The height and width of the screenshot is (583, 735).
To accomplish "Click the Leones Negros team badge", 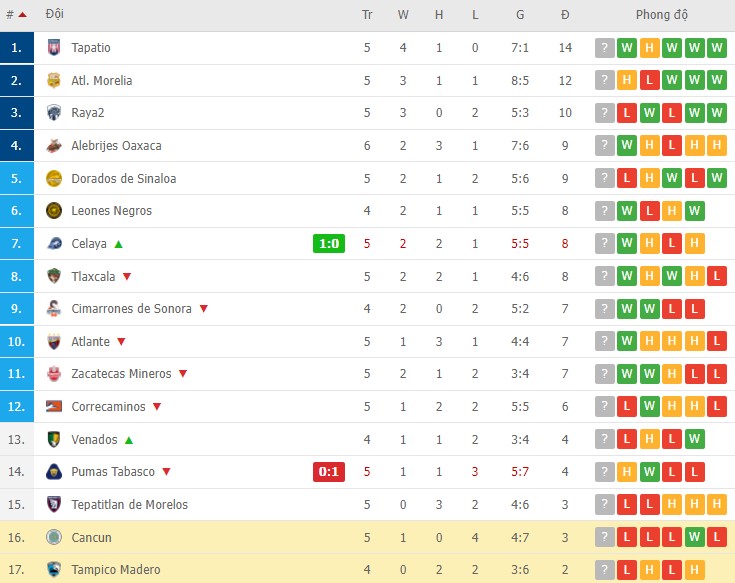I will click(x=54, y=211).
